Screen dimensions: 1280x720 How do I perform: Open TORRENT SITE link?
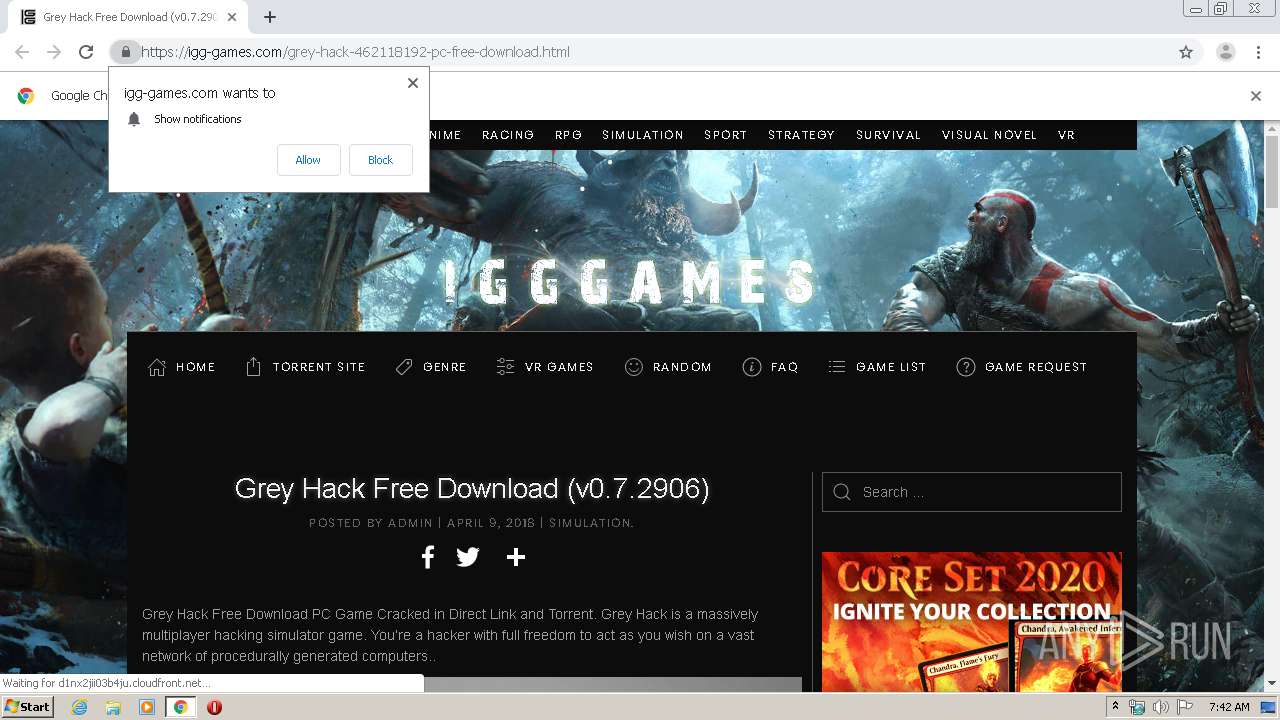tap(305, 367)
